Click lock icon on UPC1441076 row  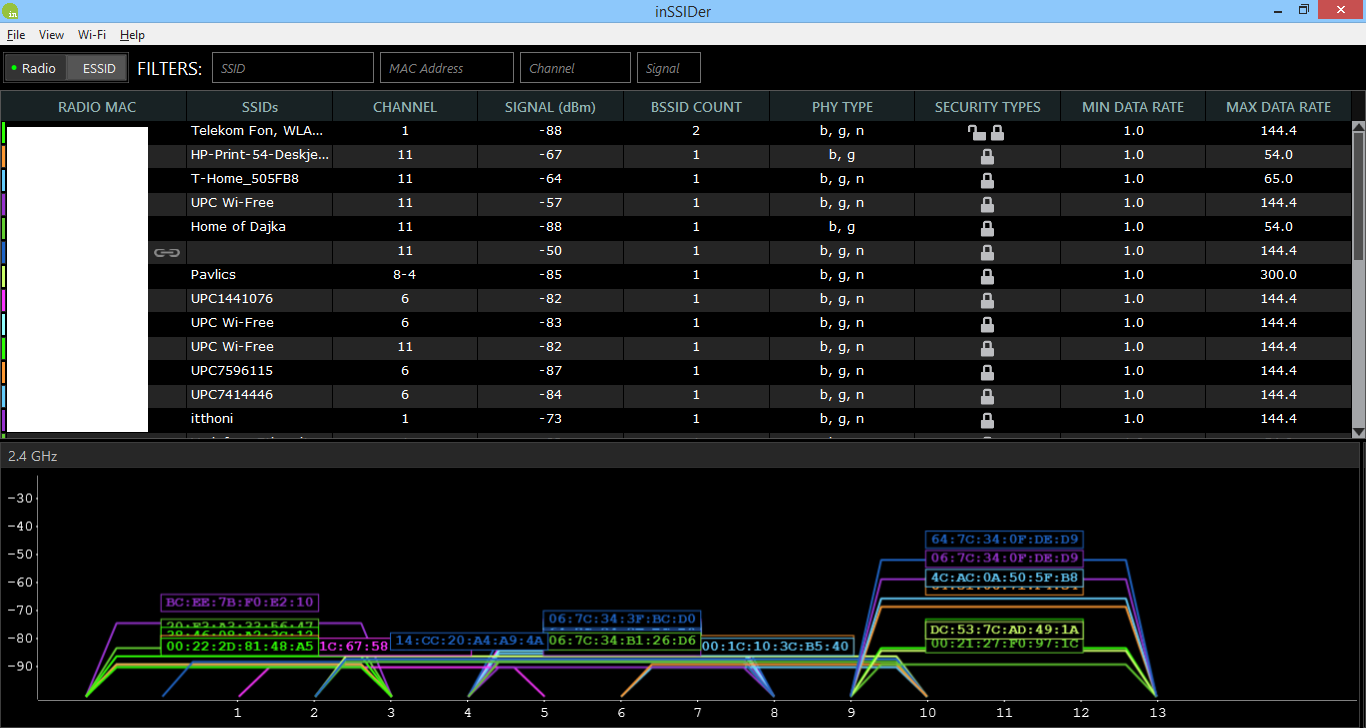987,300
